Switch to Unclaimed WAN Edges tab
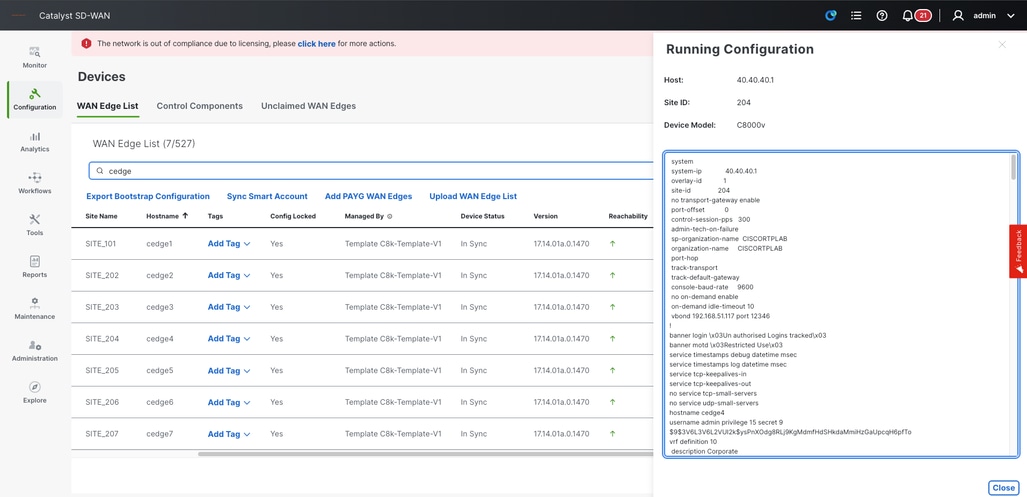 pyautogui.click(x=308, y=106)
